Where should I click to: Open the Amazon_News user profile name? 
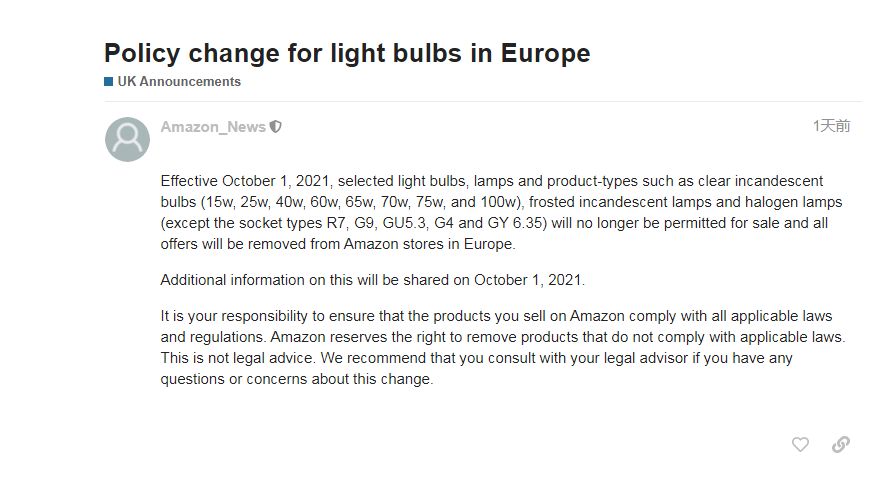tap(213, 127)
